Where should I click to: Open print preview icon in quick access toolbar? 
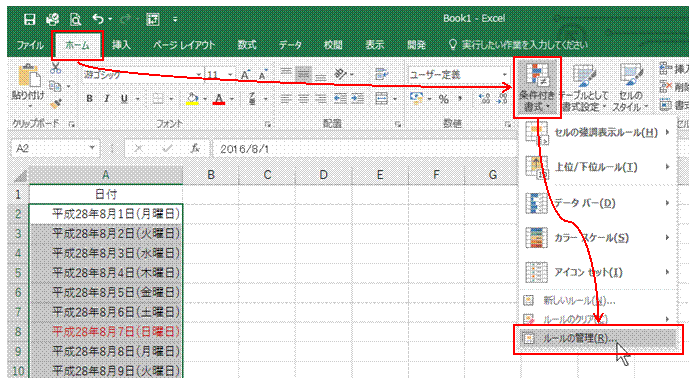pos(75,19)
